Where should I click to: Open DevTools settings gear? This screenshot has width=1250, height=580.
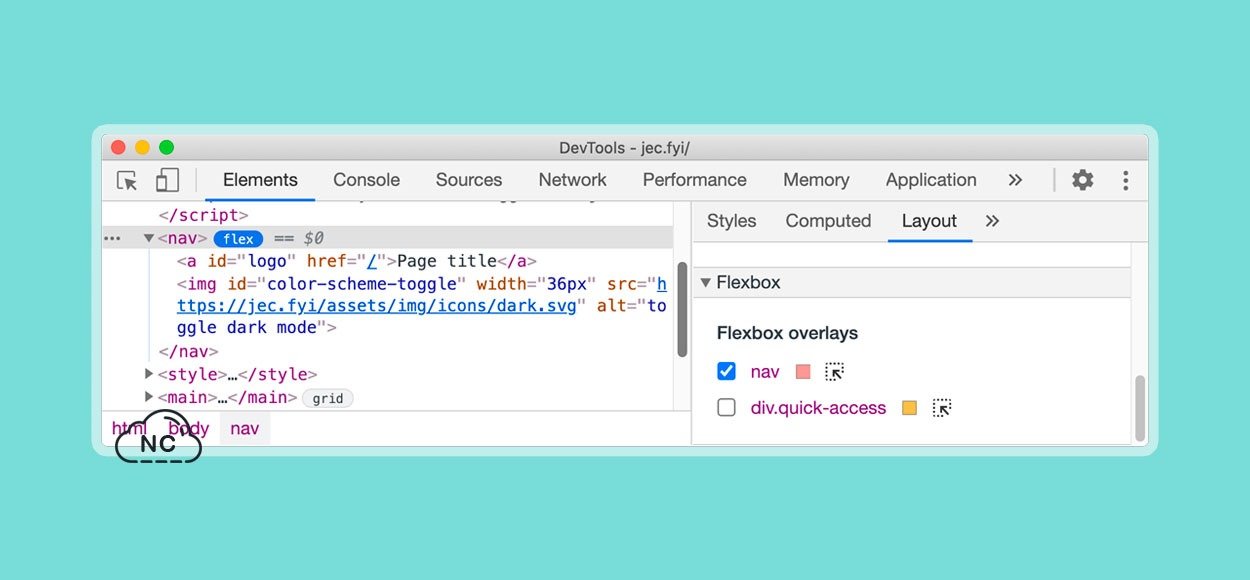click(1083, 180)
